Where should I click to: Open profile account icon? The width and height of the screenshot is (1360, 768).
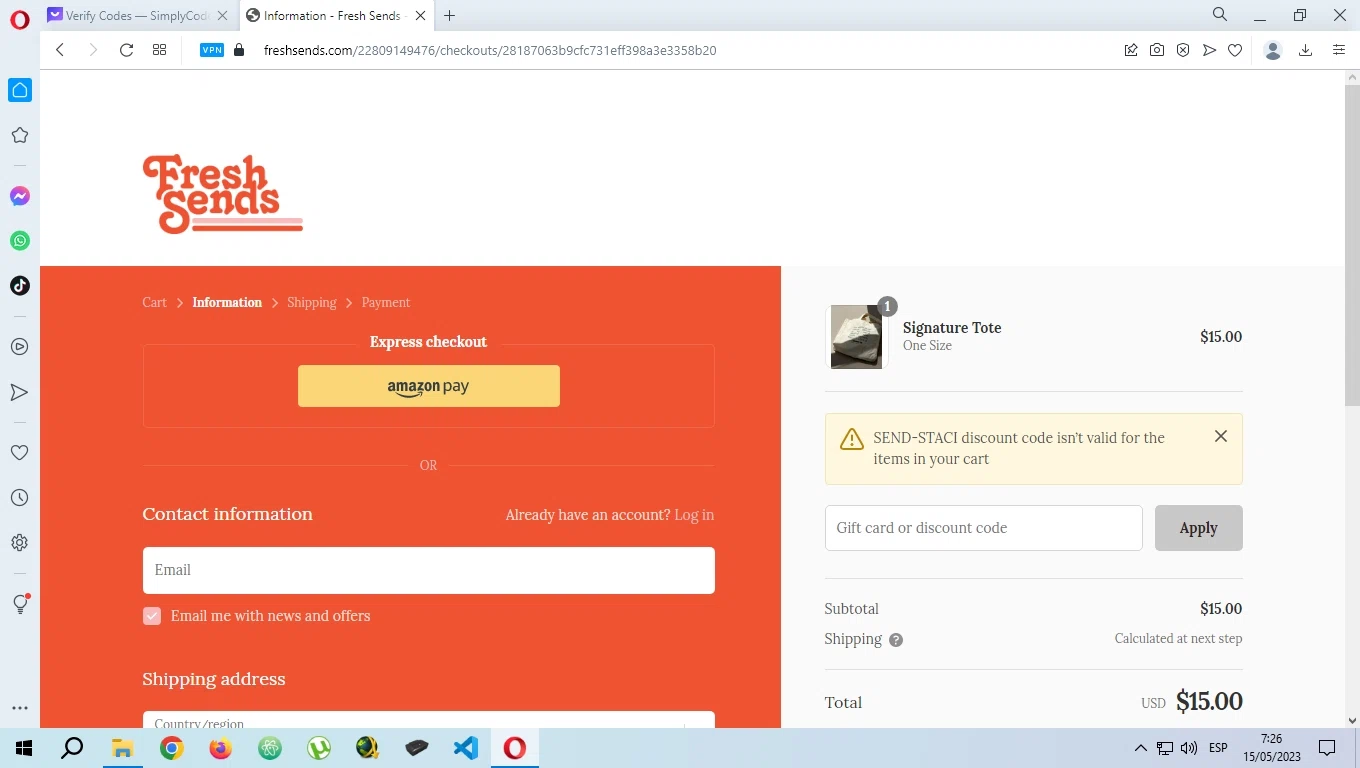[1273, 50]
